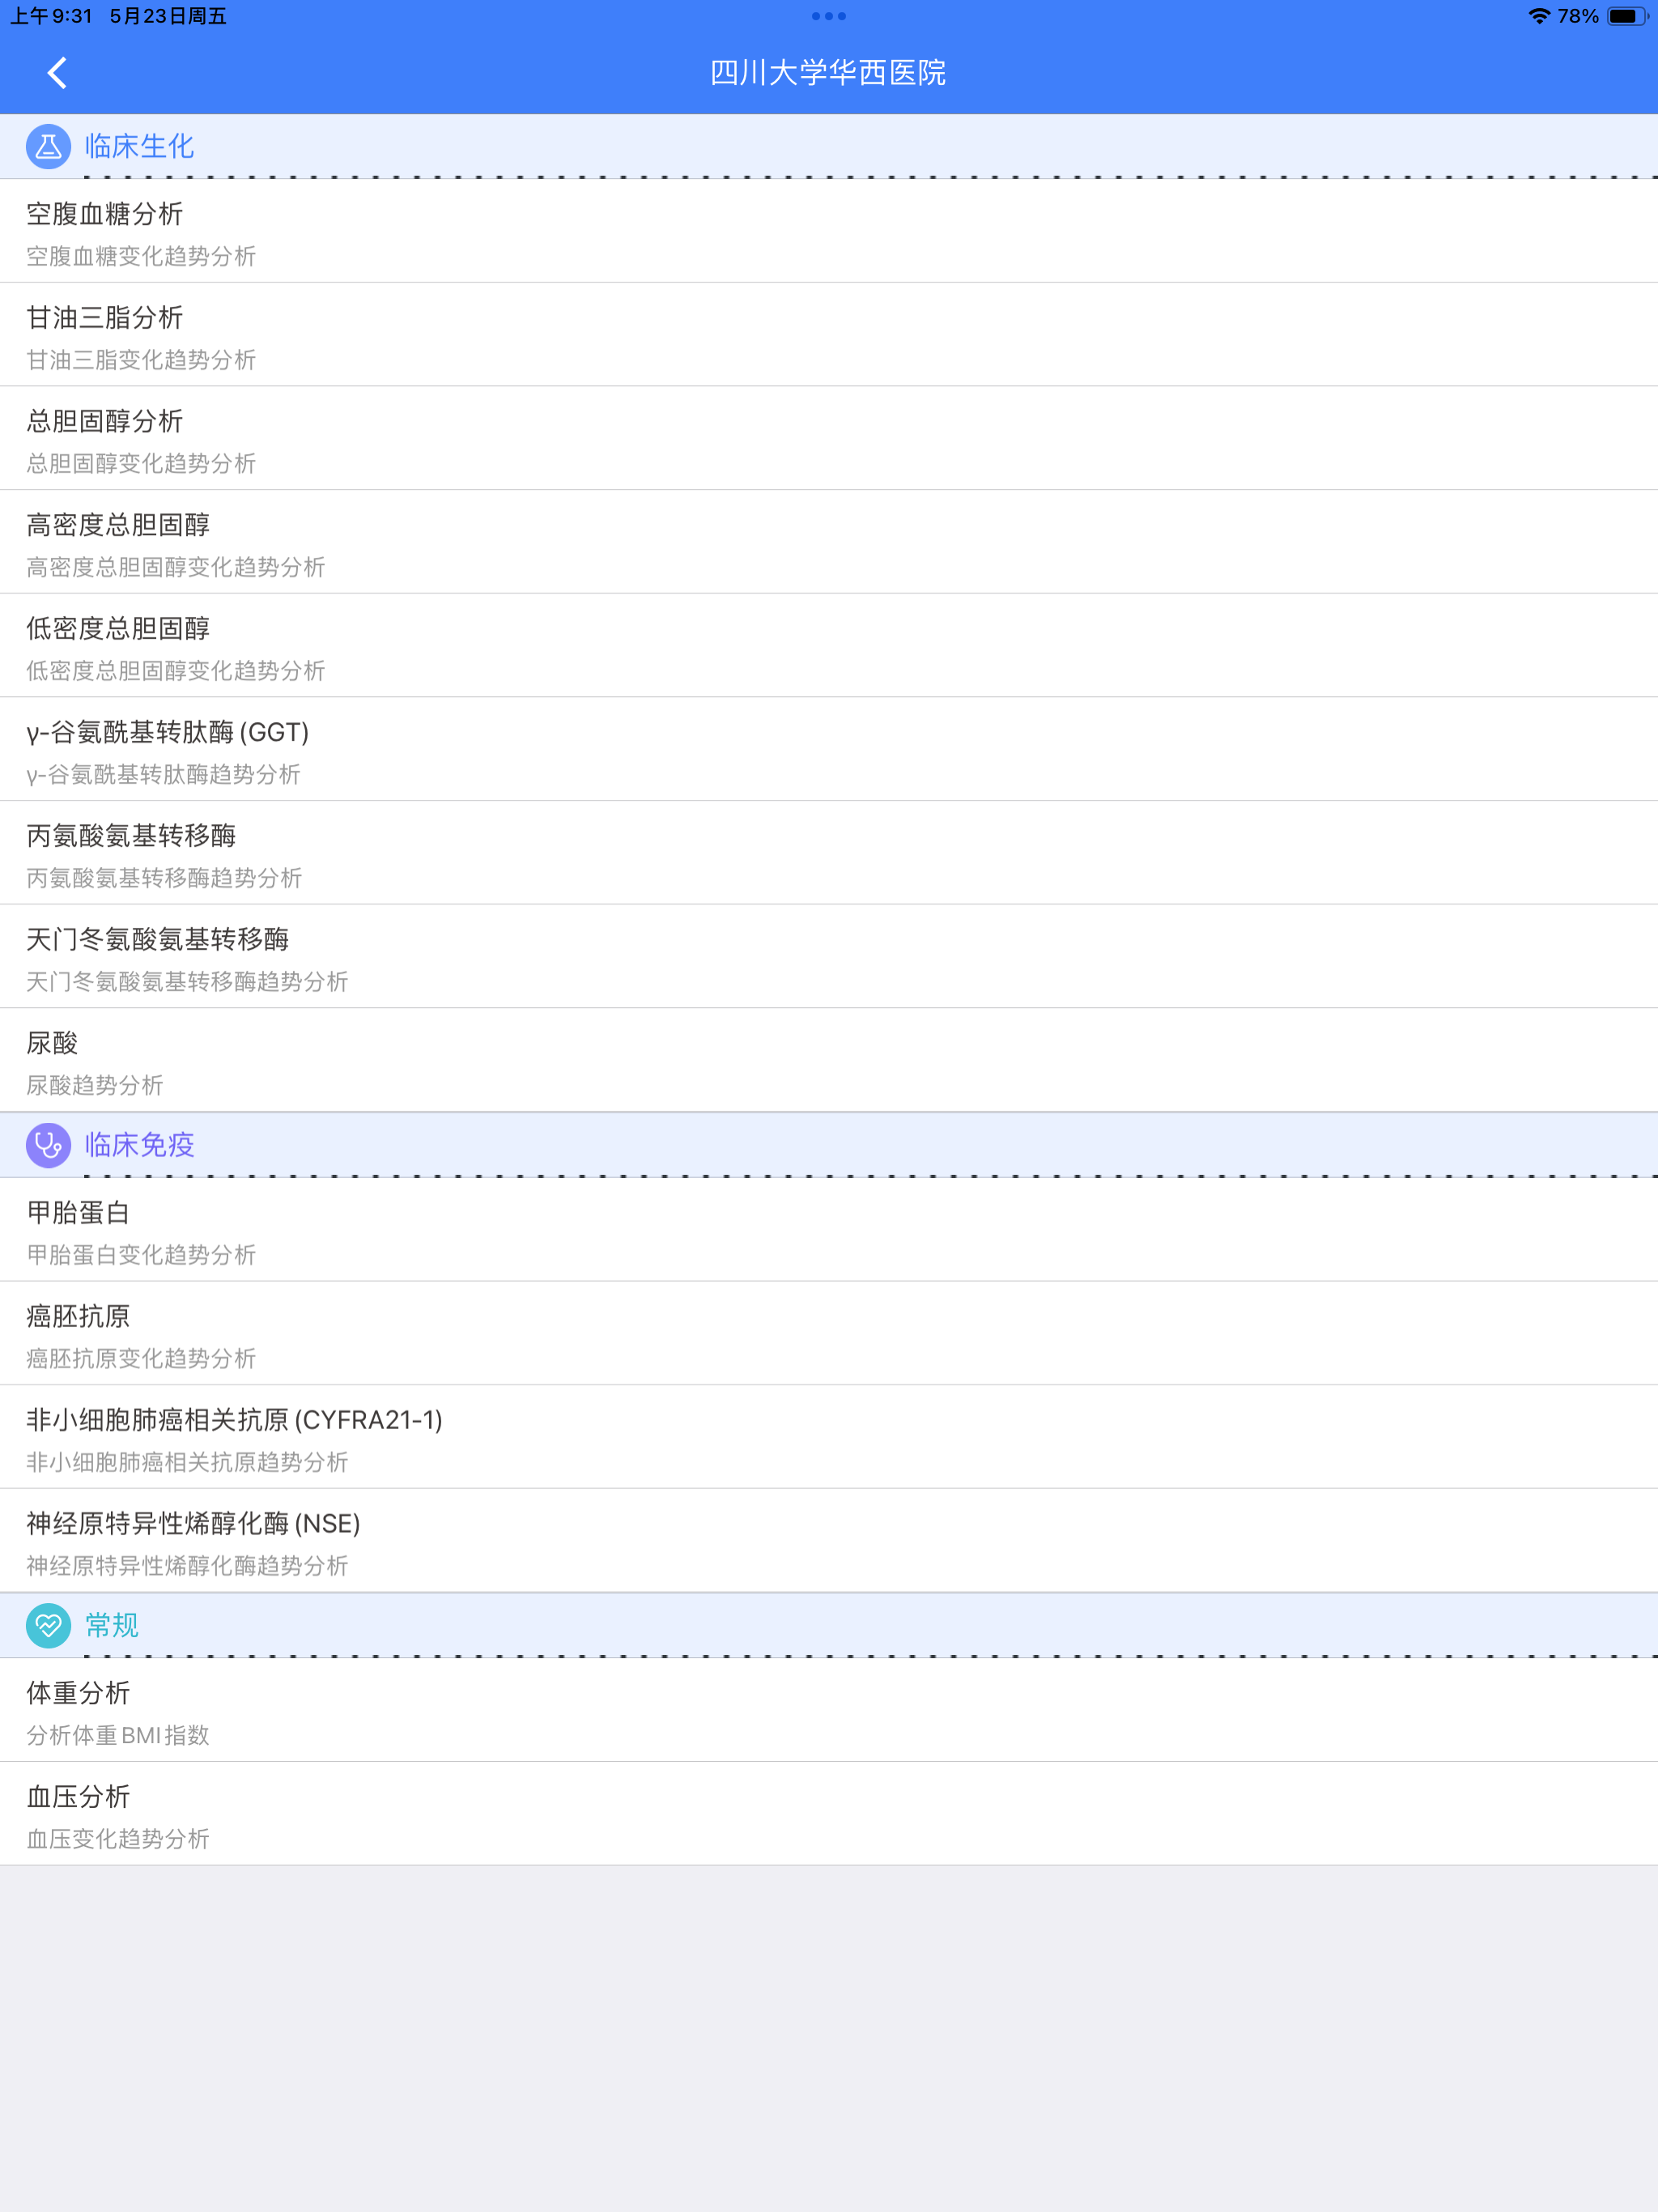Image resolution: width=1658 pixels, height=2212 pixels.
Task: Tap the Wi-Fi status icon
Action: point(1538,16)
